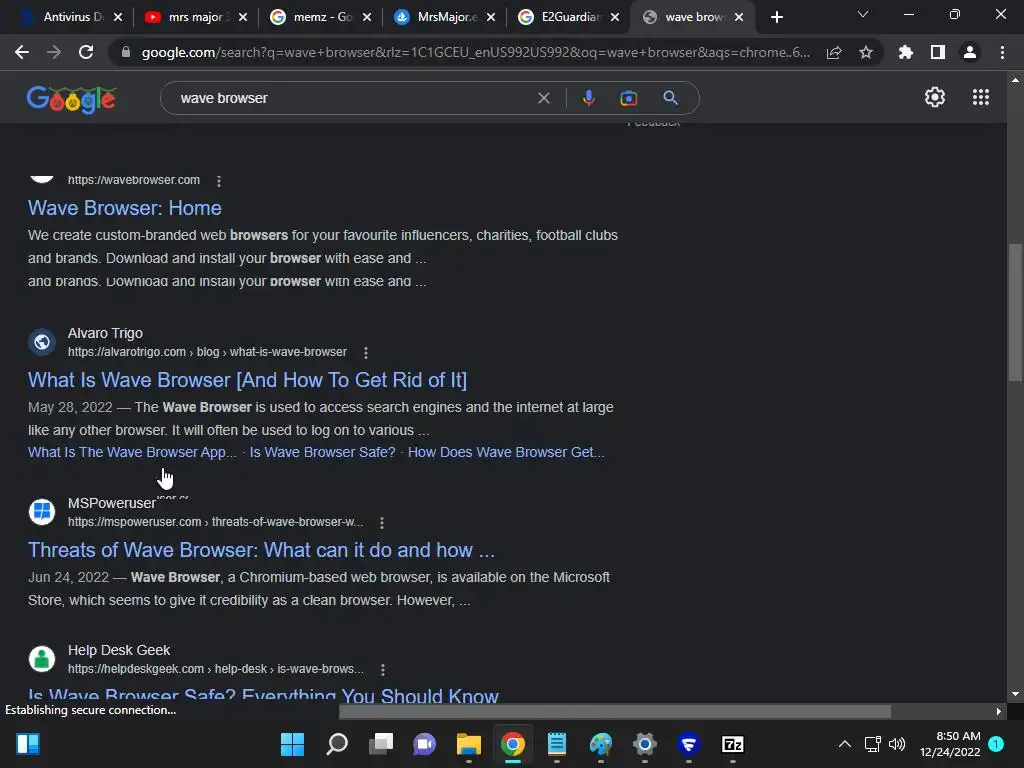Open notification badge in tray
Screen dimensions: 1024x768
click(996, 743)
